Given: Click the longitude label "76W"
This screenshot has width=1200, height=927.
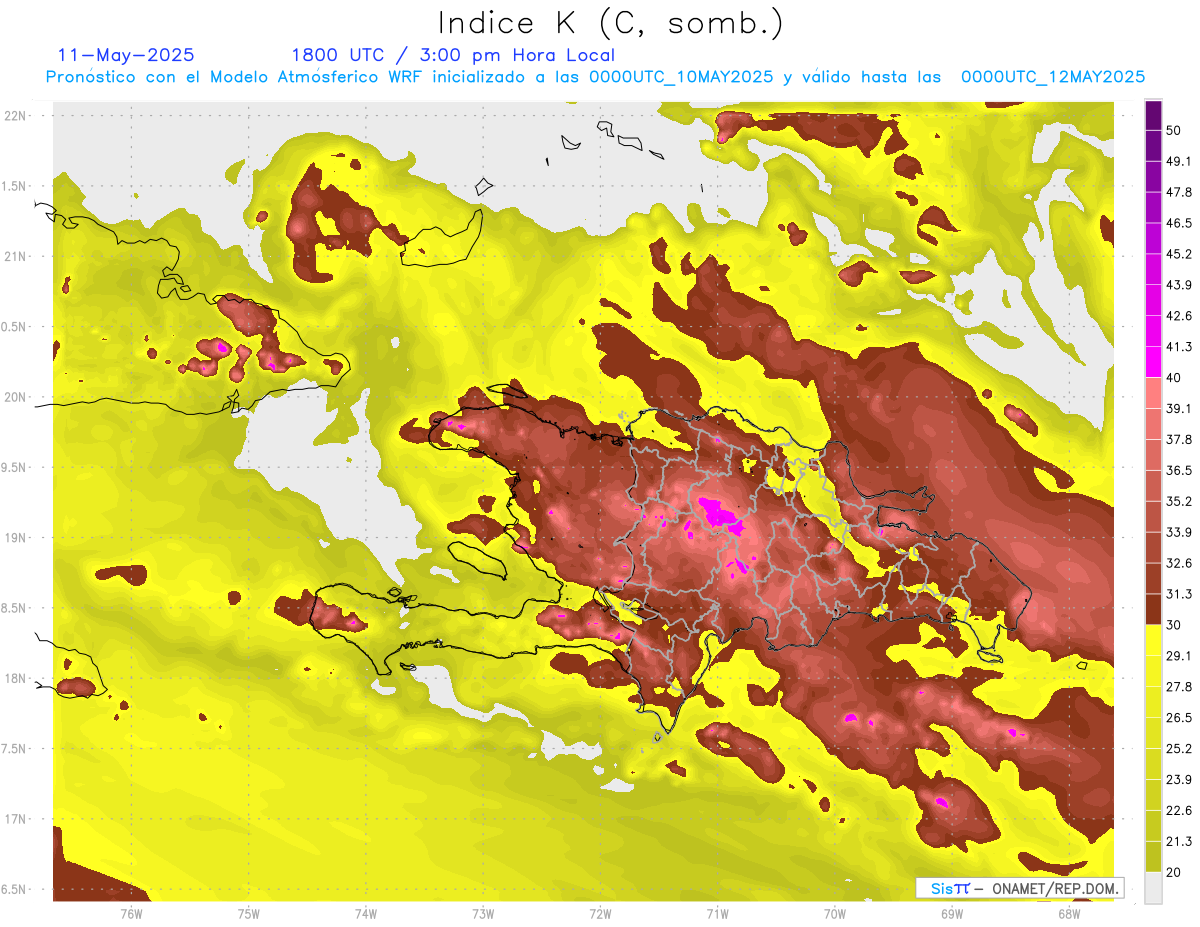Looking at the screenshot, I should click(x=131, y=913).
